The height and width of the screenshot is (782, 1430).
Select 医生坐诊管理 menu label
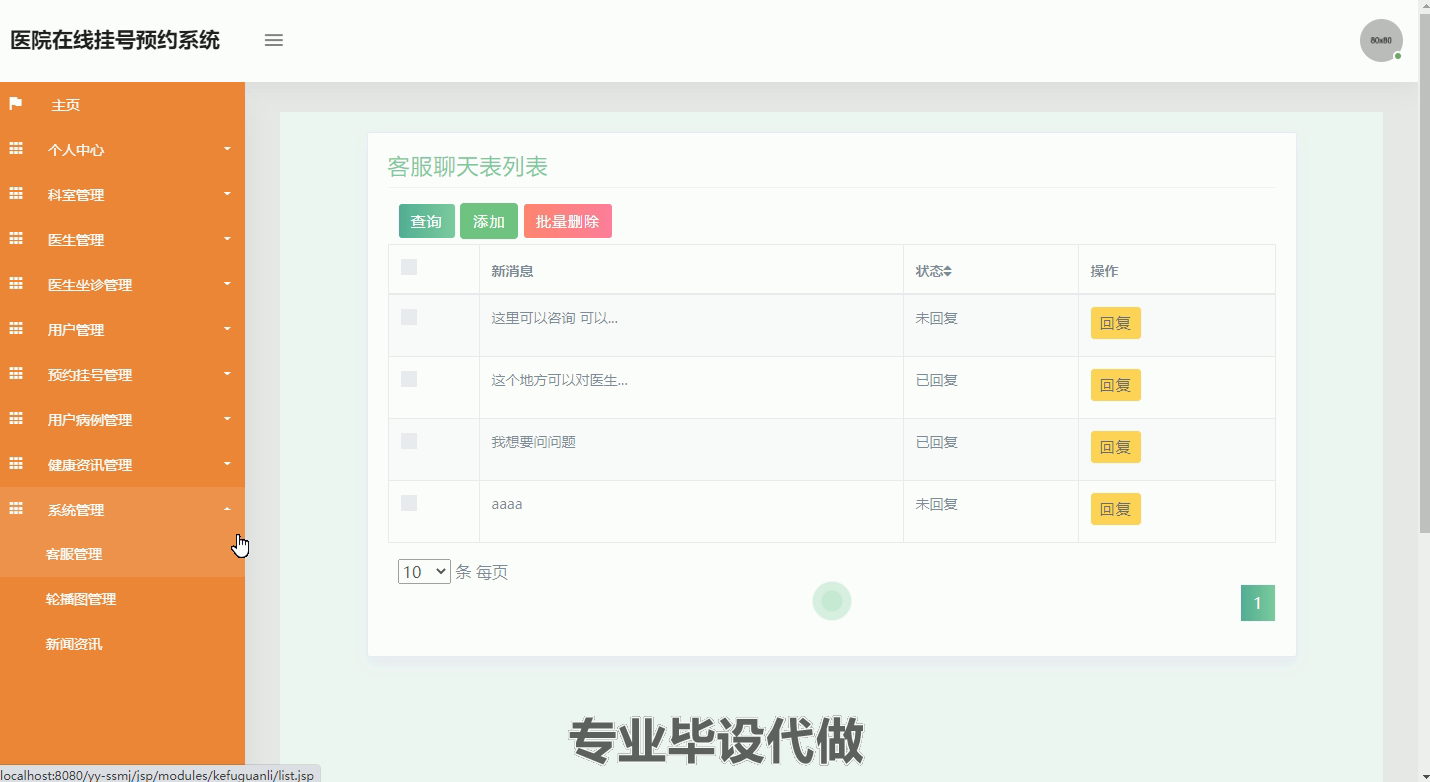point(90,285)
